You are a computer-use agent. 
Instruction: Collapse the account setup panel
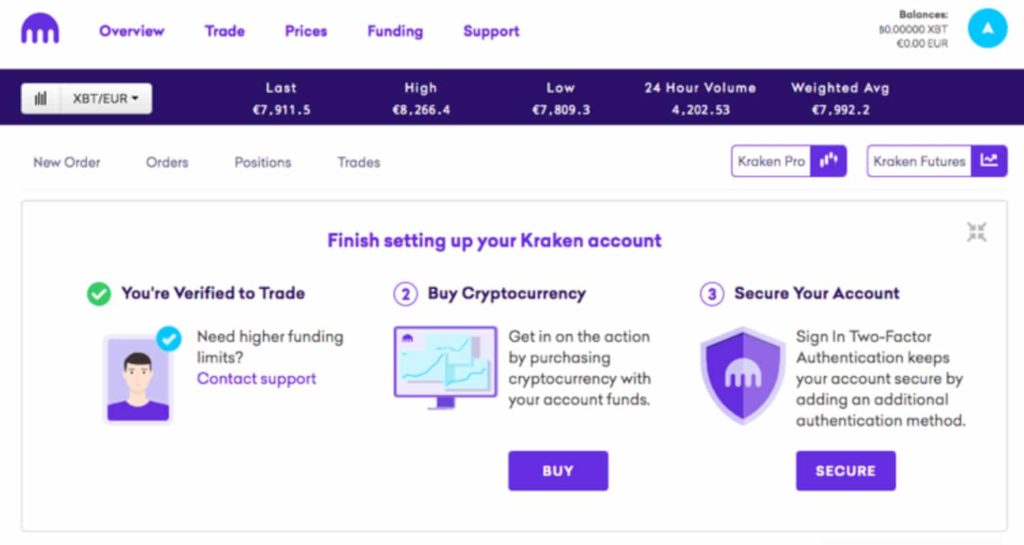coord(976,232)
